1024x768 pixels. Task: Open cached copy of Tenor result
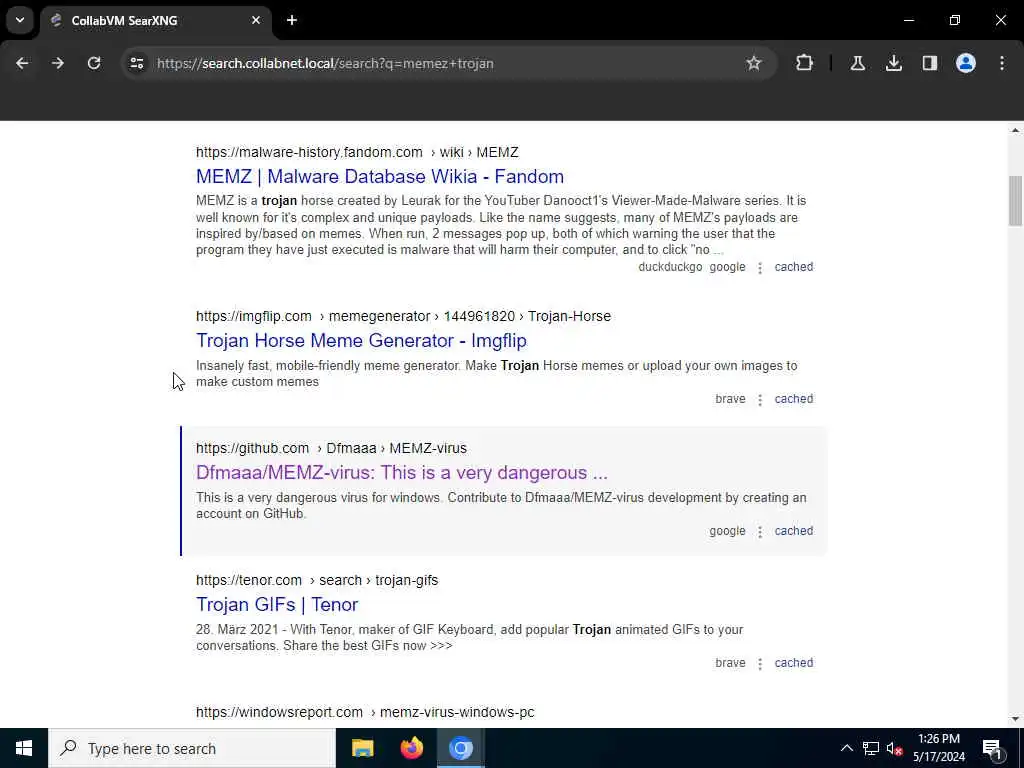click(793, 662)
